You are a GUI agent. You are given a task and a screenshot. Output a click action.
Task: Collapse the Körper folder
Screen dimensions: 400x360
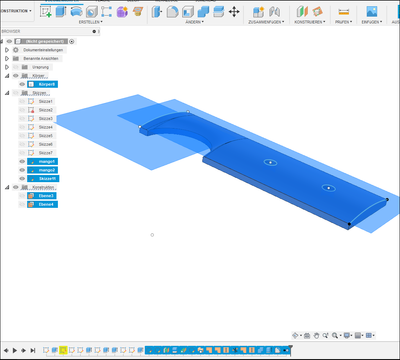[7, 76]
